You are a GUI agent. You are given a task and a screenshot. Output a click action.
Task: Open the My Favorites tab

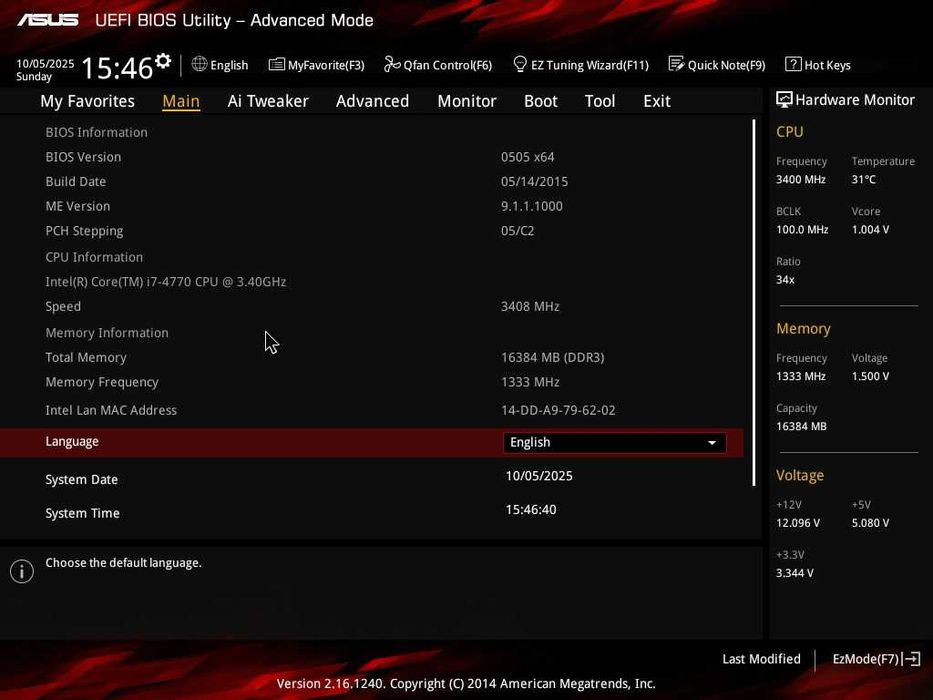pos(87,101)
